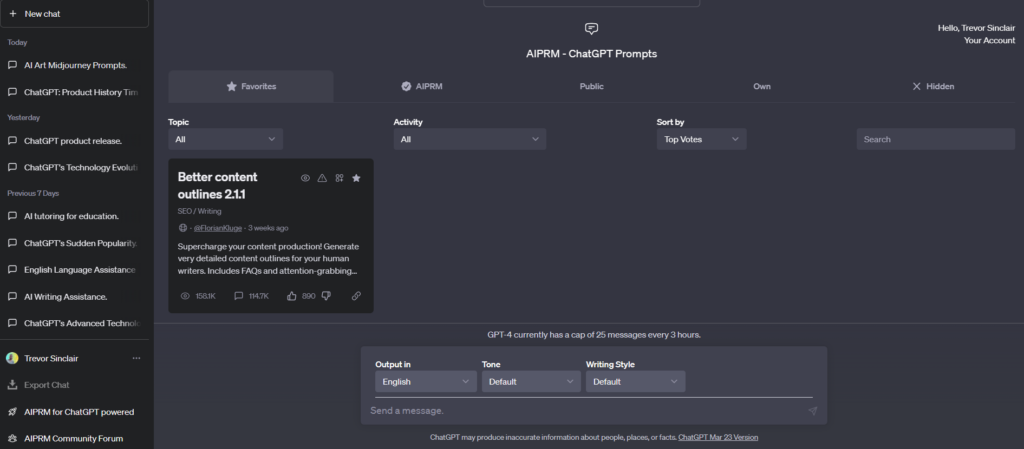
Task: Expand the Tone dropdown
Action: point(530,382)
